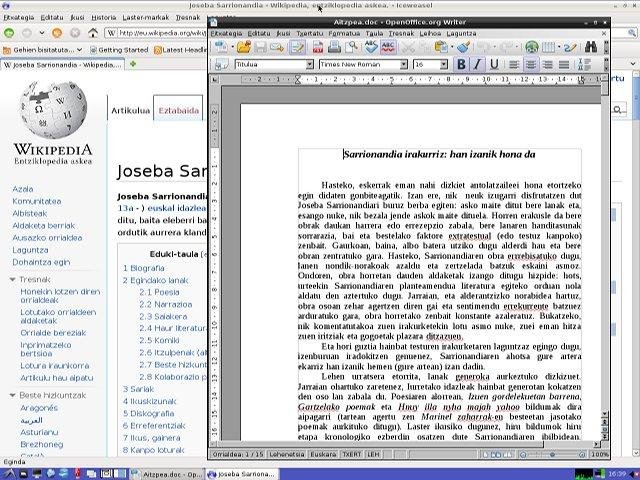Screen dimensions: 640x480
Task: Click the TXERT insert mode field
Action: [352, 454]
